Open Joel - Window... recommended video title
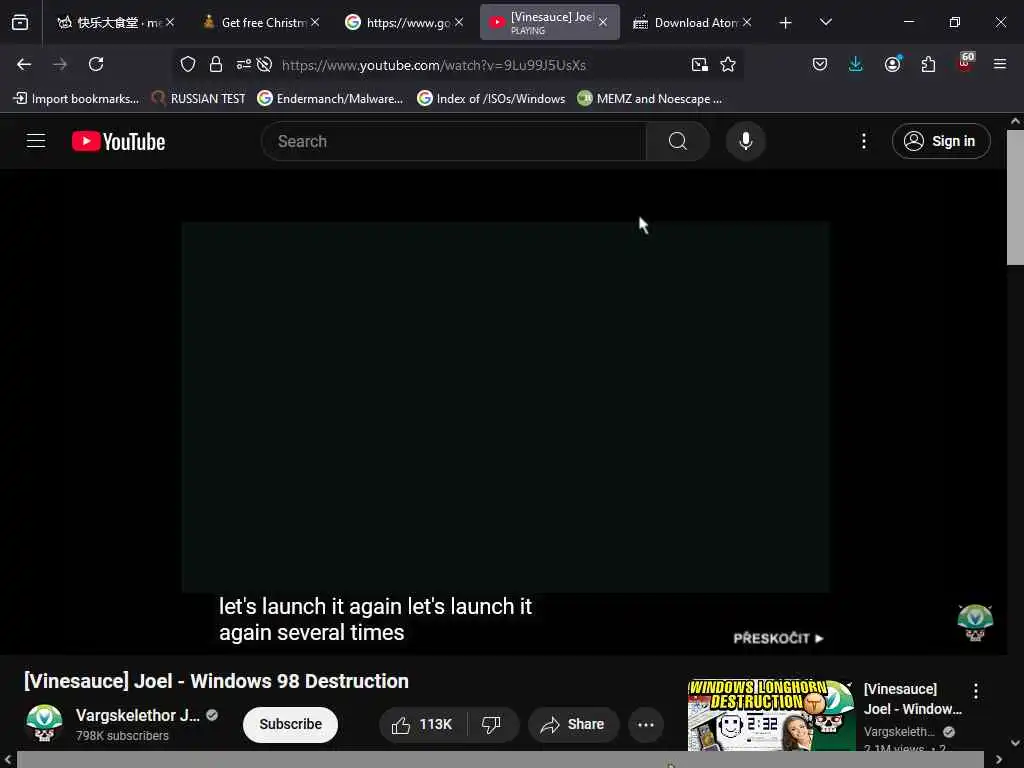The width and height of the screenshot is (1024, 768). (x=912, y=699)
